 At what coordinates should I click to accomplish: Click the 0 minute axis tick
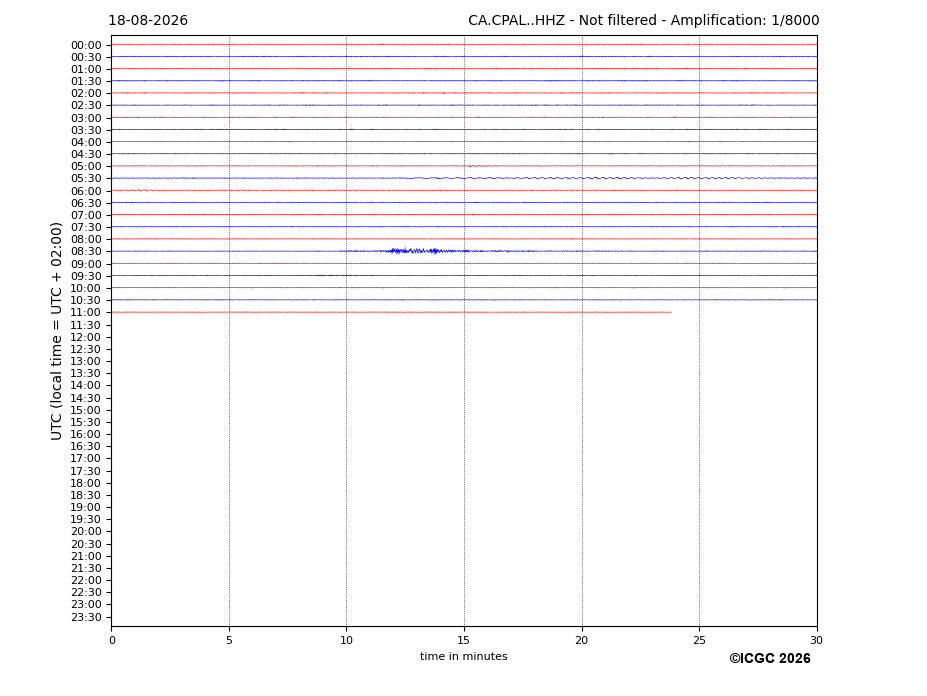(112, 640)
